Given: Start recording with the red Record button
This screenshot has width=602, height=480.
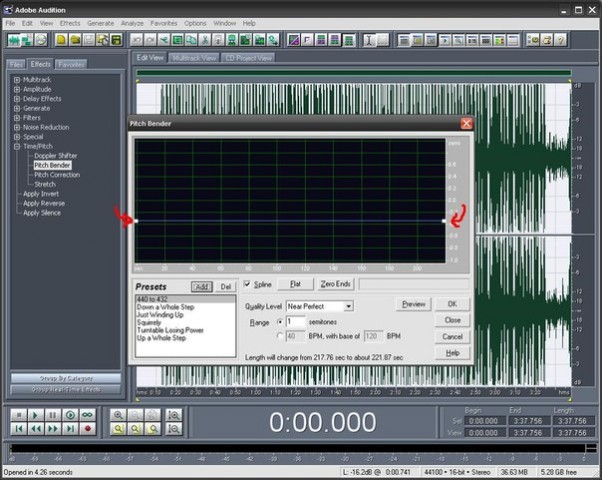Looking at the screenshot, I should click(88, 428).
